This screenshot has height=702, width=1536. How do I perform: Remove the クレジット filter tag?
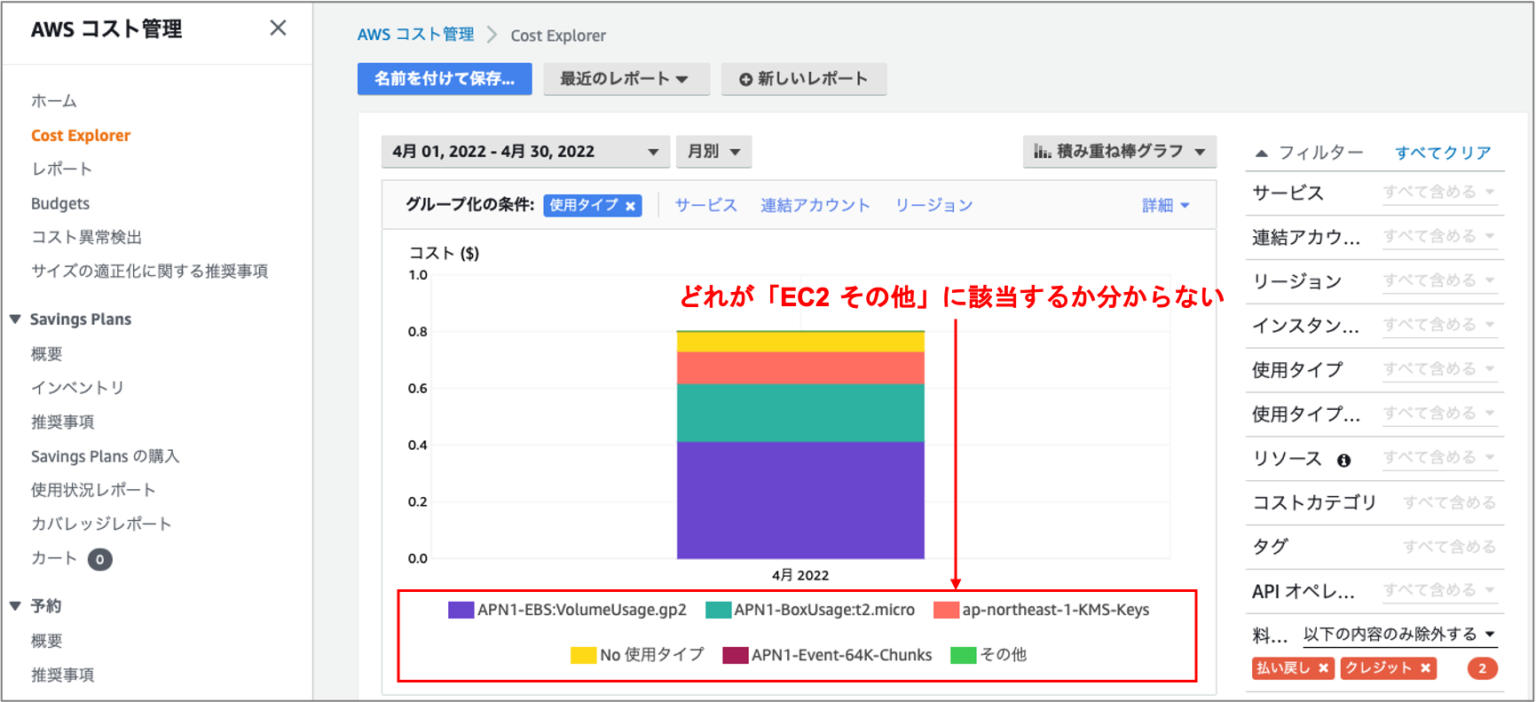(x=1426, y=668)
